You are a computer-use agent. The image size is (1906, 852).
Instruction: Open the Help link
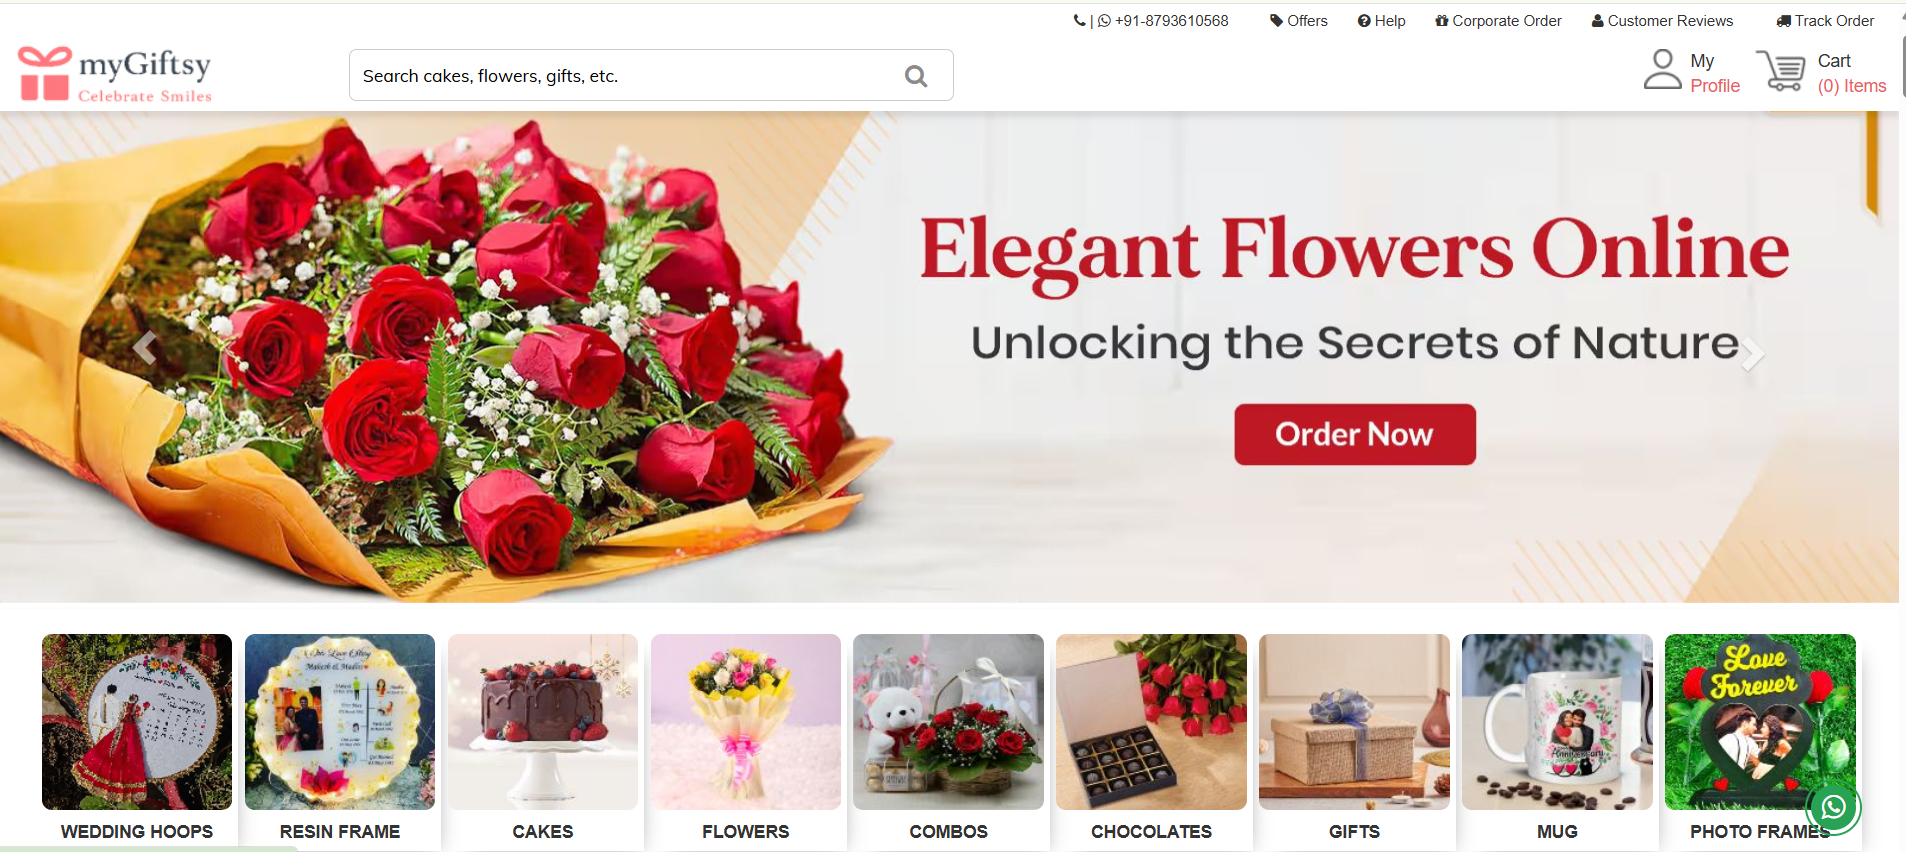pos(1381,21)
